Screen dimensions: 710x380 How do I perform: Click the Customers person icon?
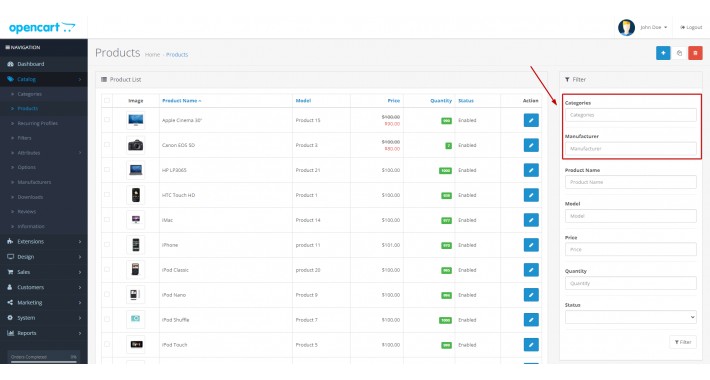click(x=10, y=287)
